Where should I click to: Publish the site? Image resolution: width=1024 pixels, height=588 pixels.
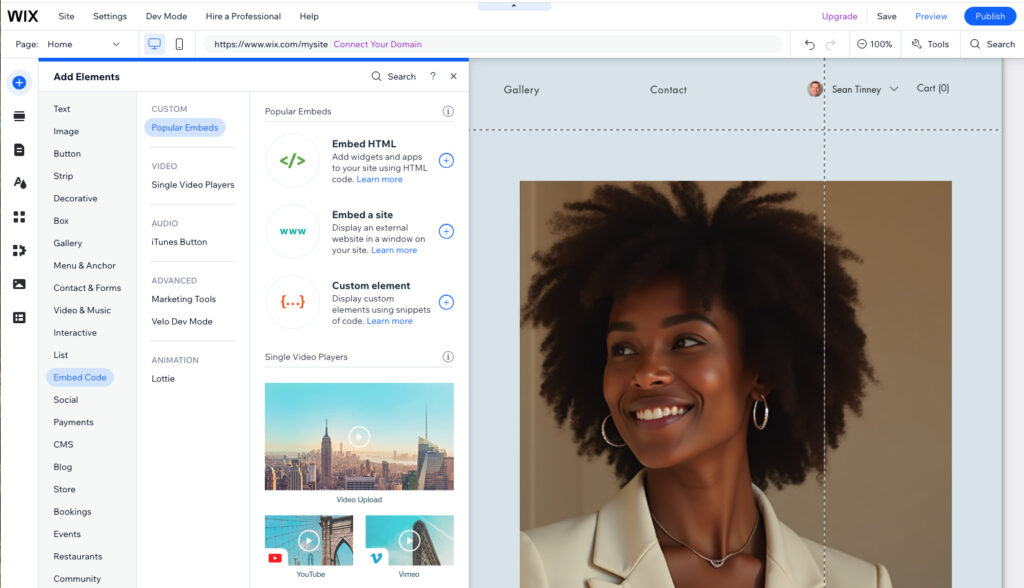(x=989, y=16)
